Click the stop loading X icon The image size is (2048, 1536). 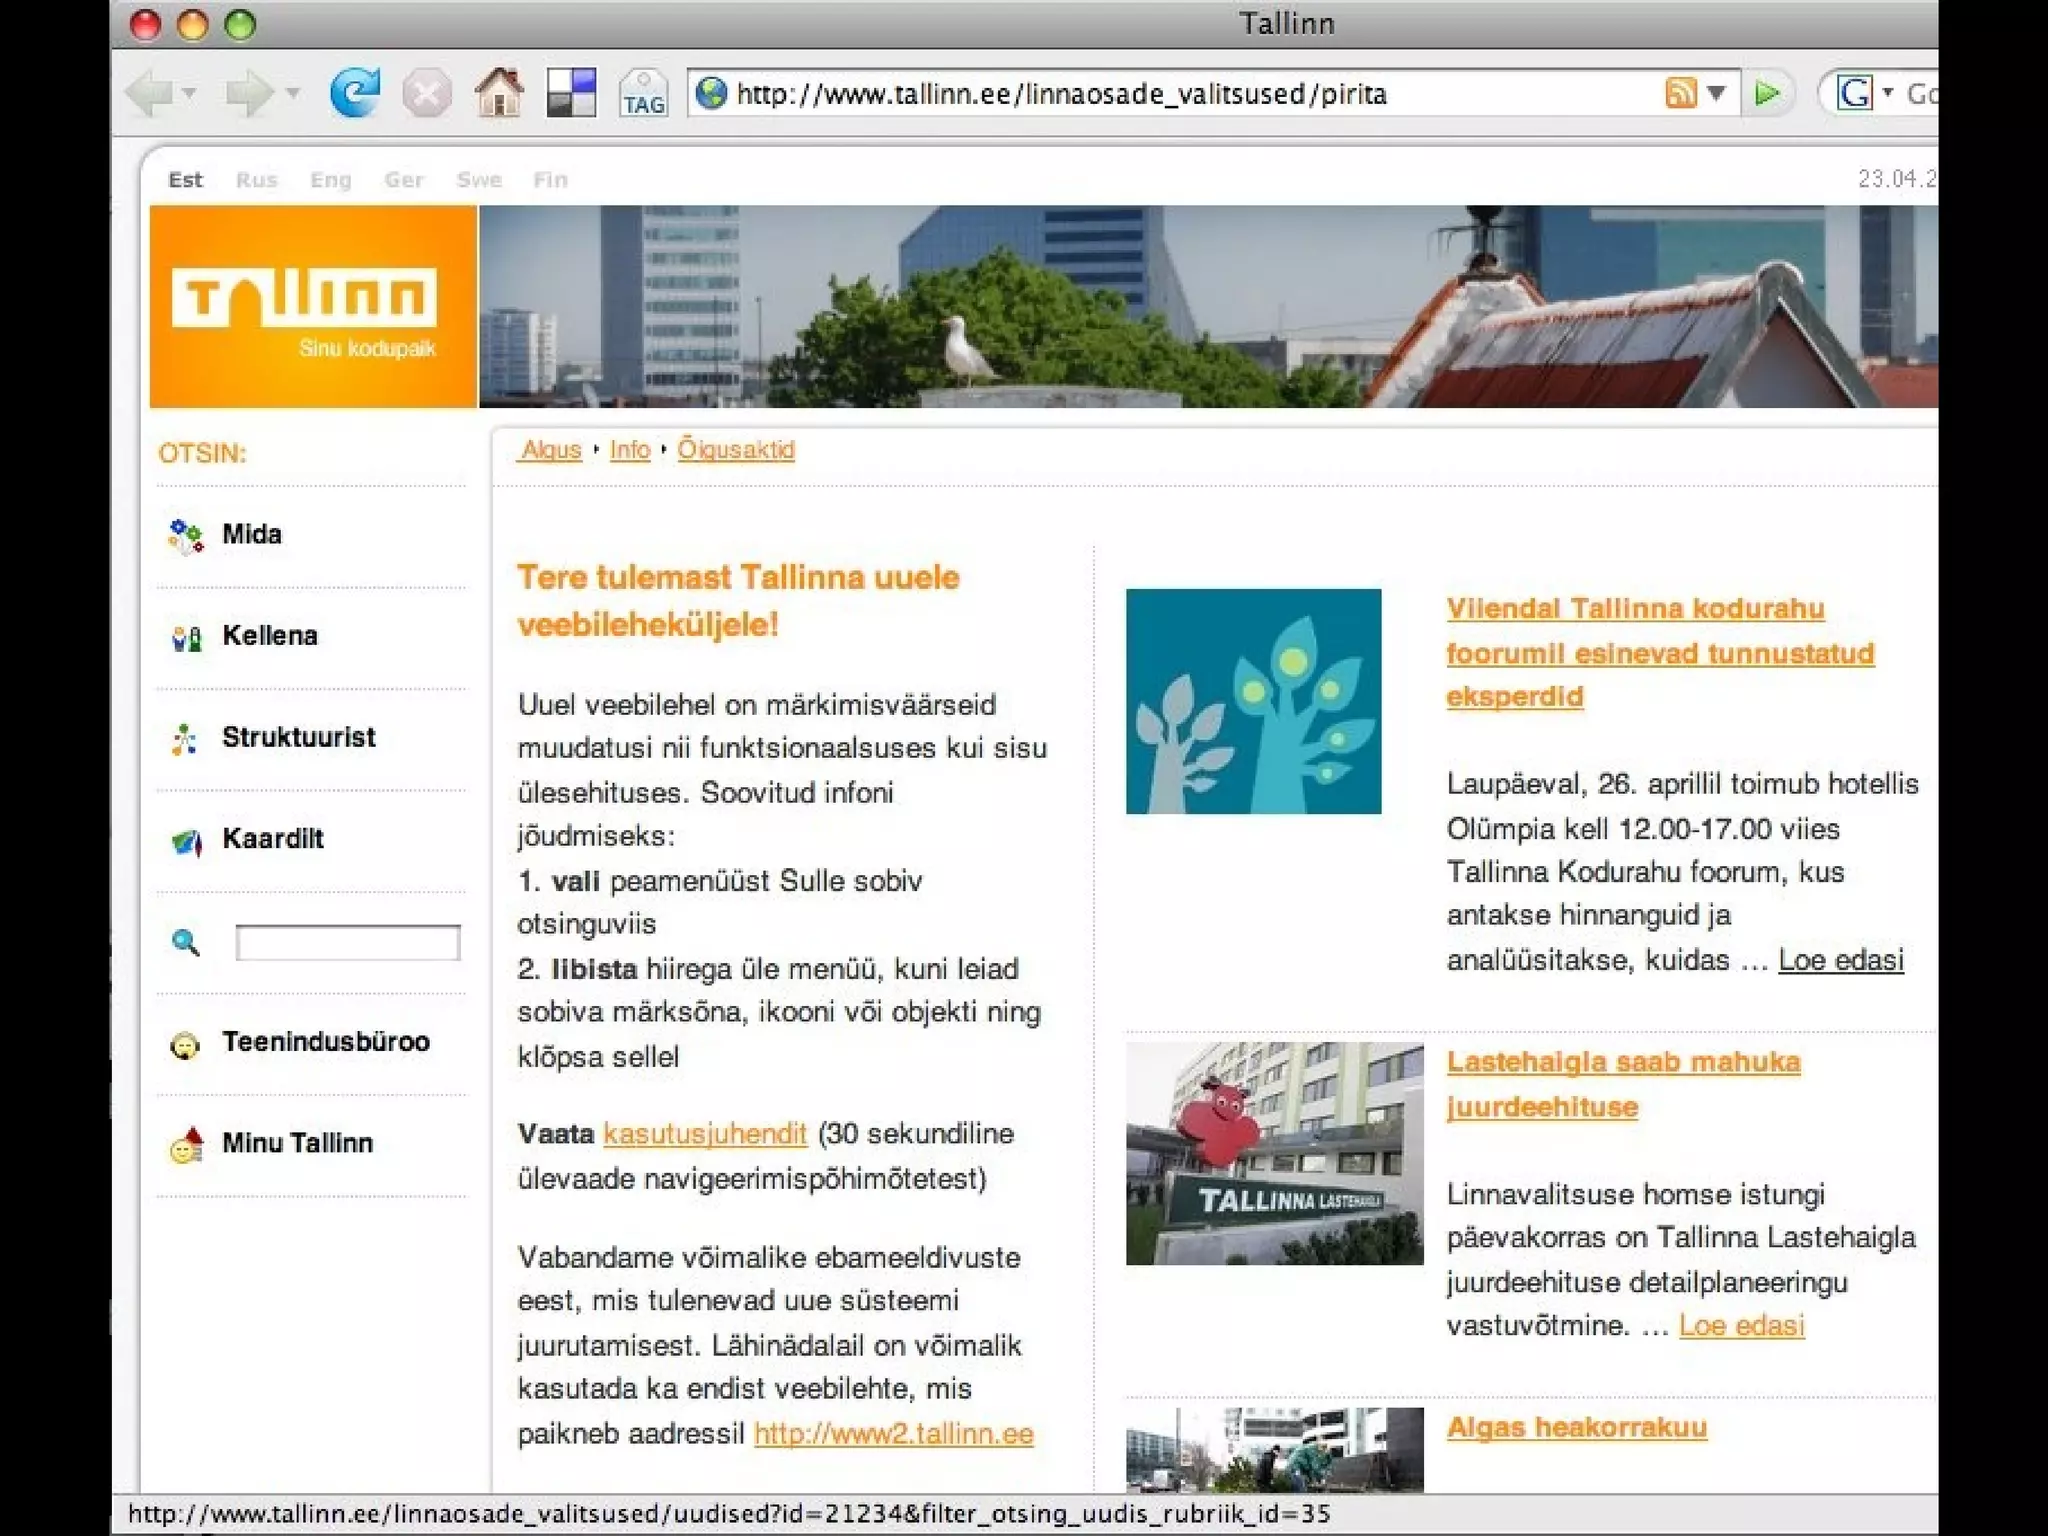coord(427,95)
